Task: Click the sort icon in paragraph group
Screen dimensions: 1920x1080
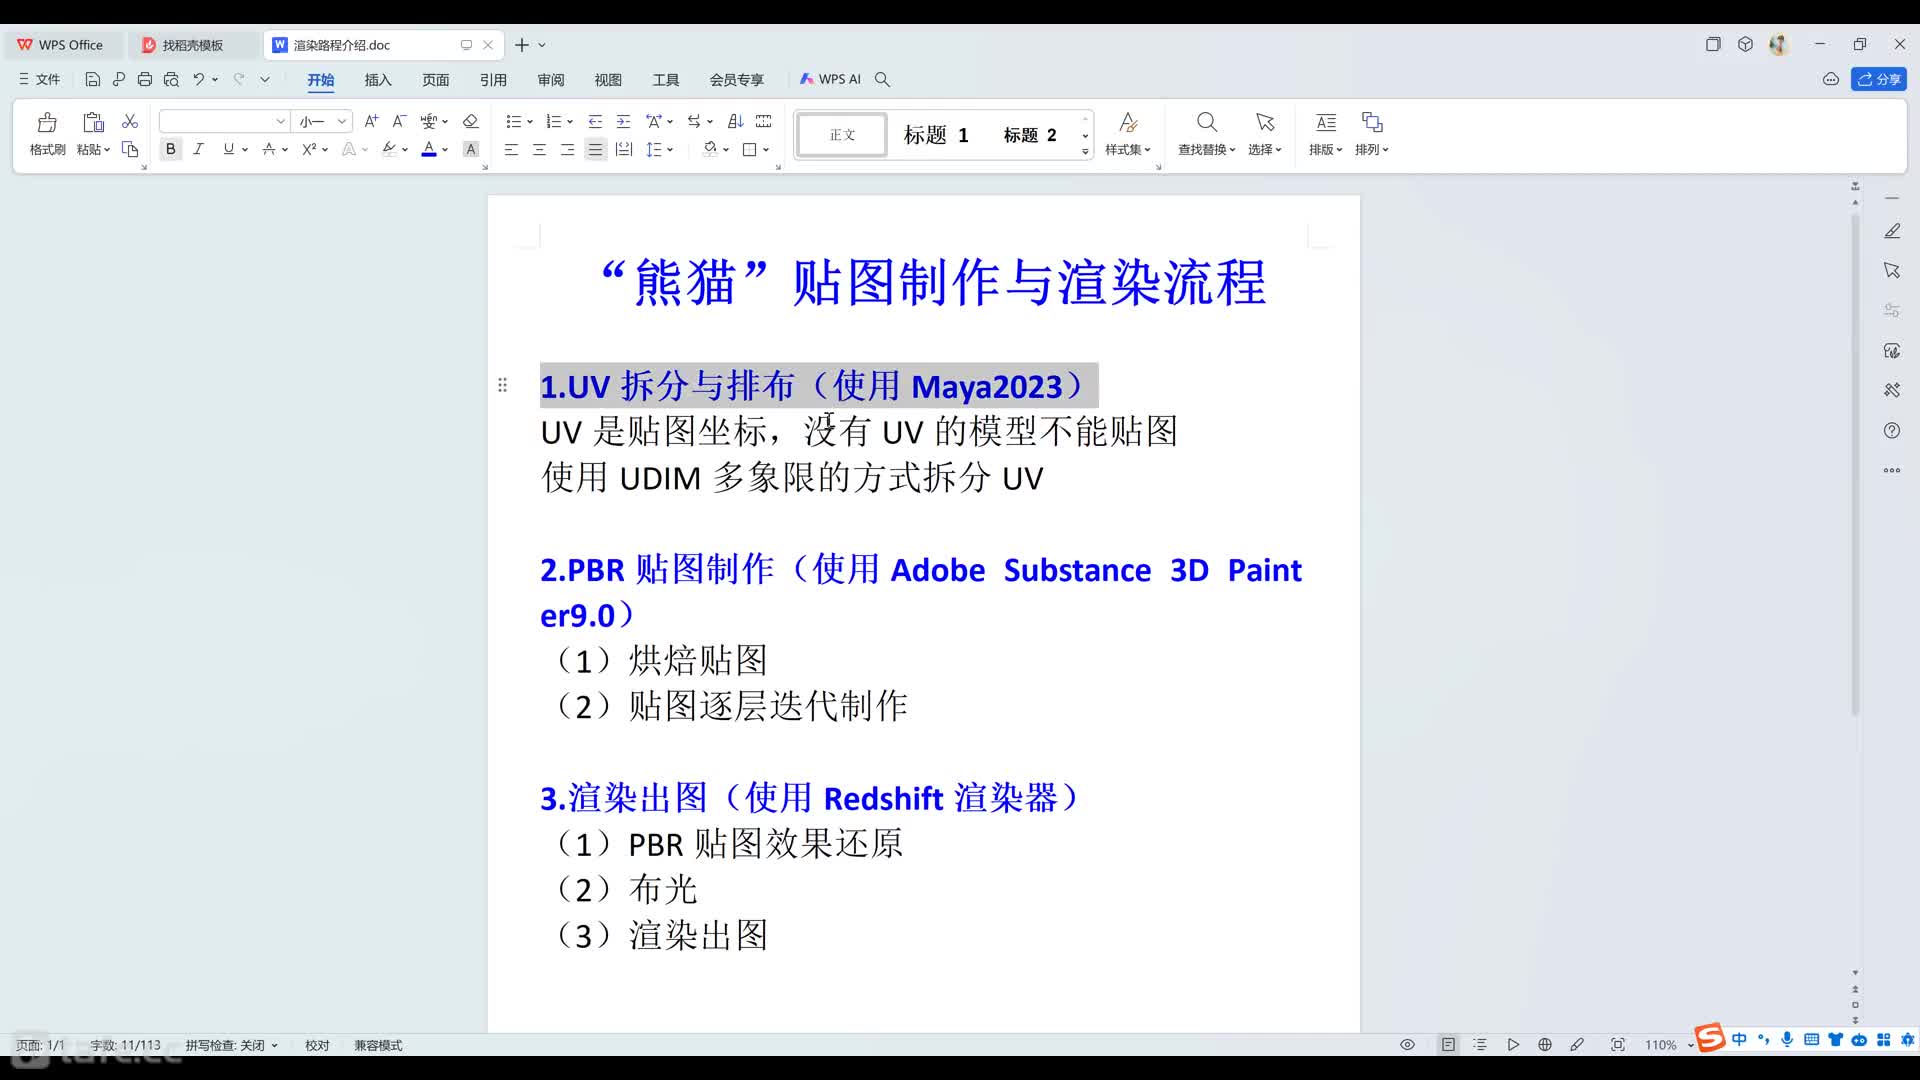Action: click(x=735, y=121)
